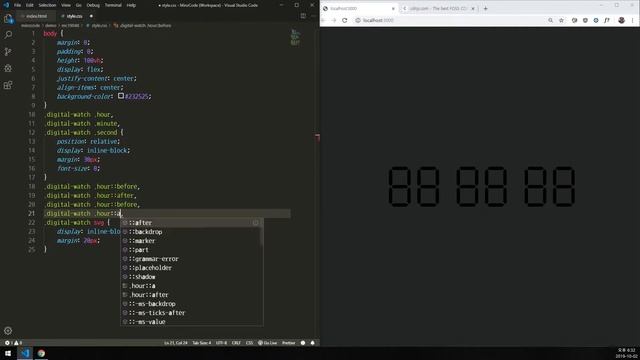This screenshot has height=360, width=640.
Task: Click CRLF line ending in status bar
Action: click(x=236, y=343)
